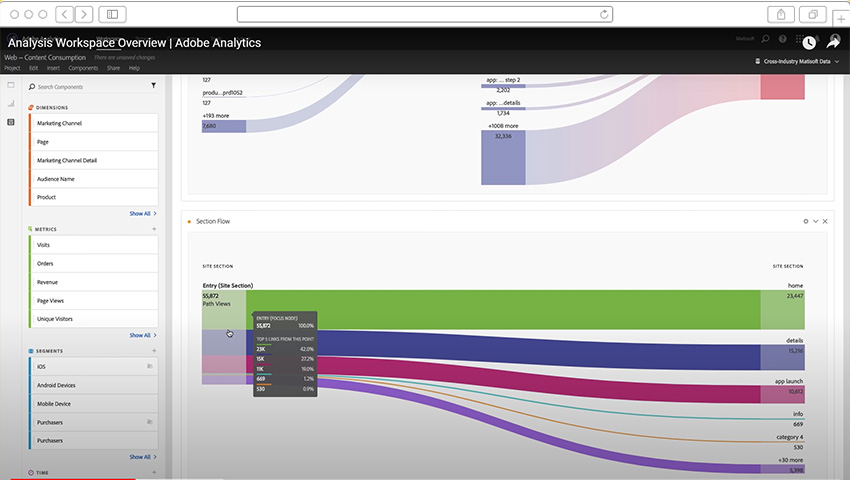Image resolution: width=850 pixels, height=480 pixels.
Task: Open the browser share button
Action: coord(781,15)
